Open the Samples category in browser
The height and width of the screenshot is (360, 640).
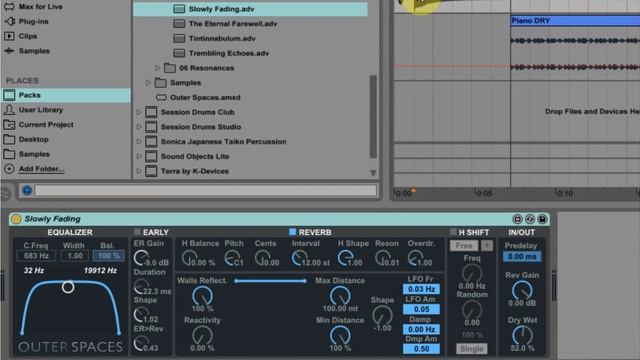(28, 51)
